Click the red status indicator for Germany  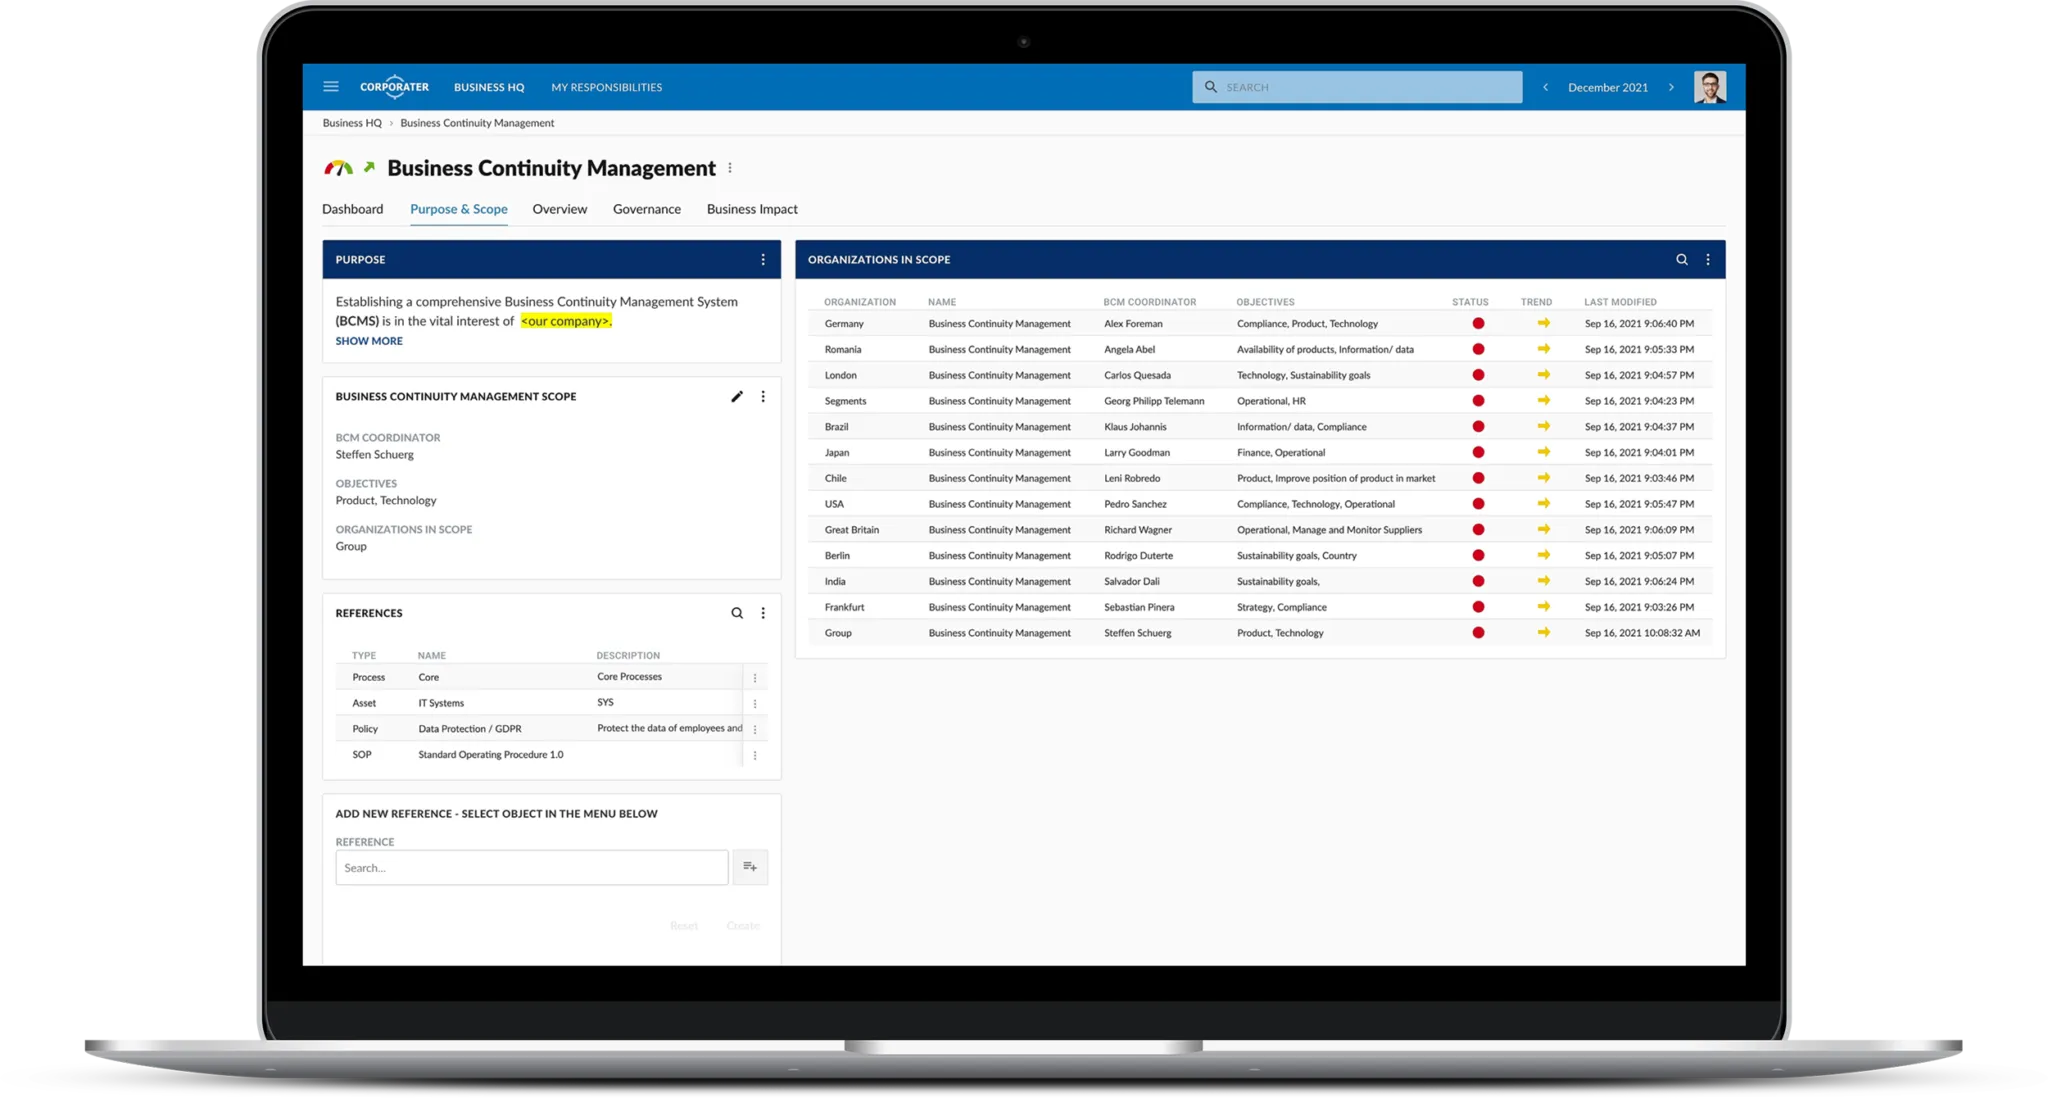click(1478, 324)
